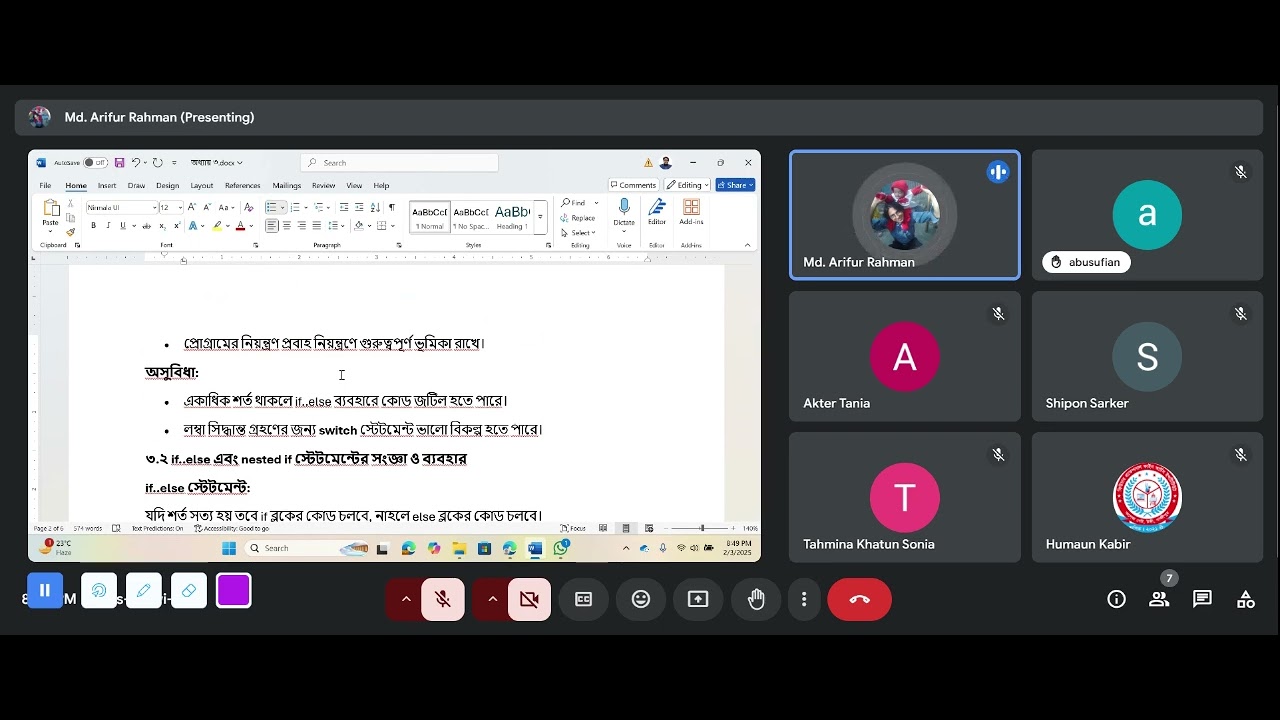Open the Editing mode dropdown

click(x=688, y=185)
